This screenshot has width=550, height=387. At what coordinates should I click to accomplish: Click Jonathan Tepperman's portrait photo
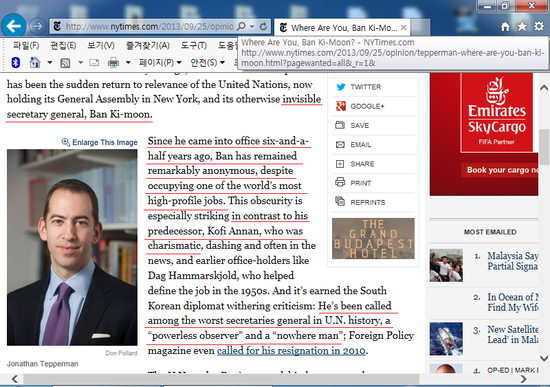pyautogui.click(x=72, y=247)
